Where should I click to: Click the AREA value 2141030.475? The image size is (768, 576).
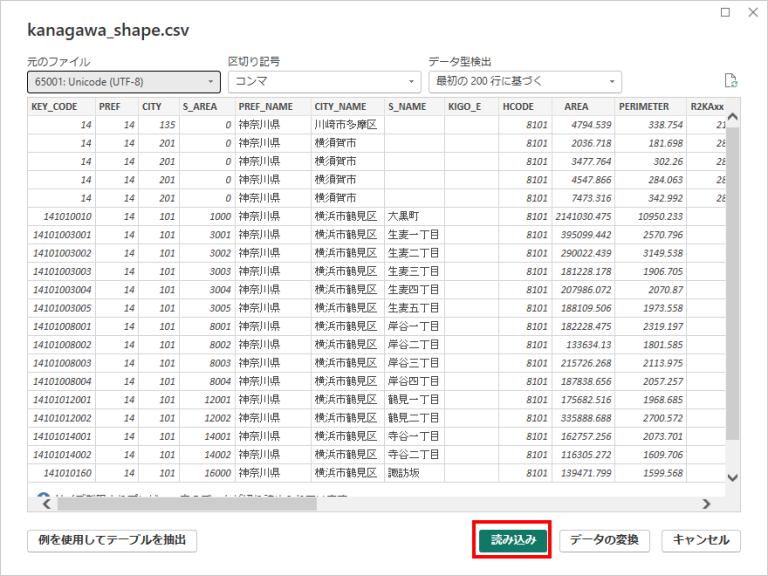coord(583,216)
